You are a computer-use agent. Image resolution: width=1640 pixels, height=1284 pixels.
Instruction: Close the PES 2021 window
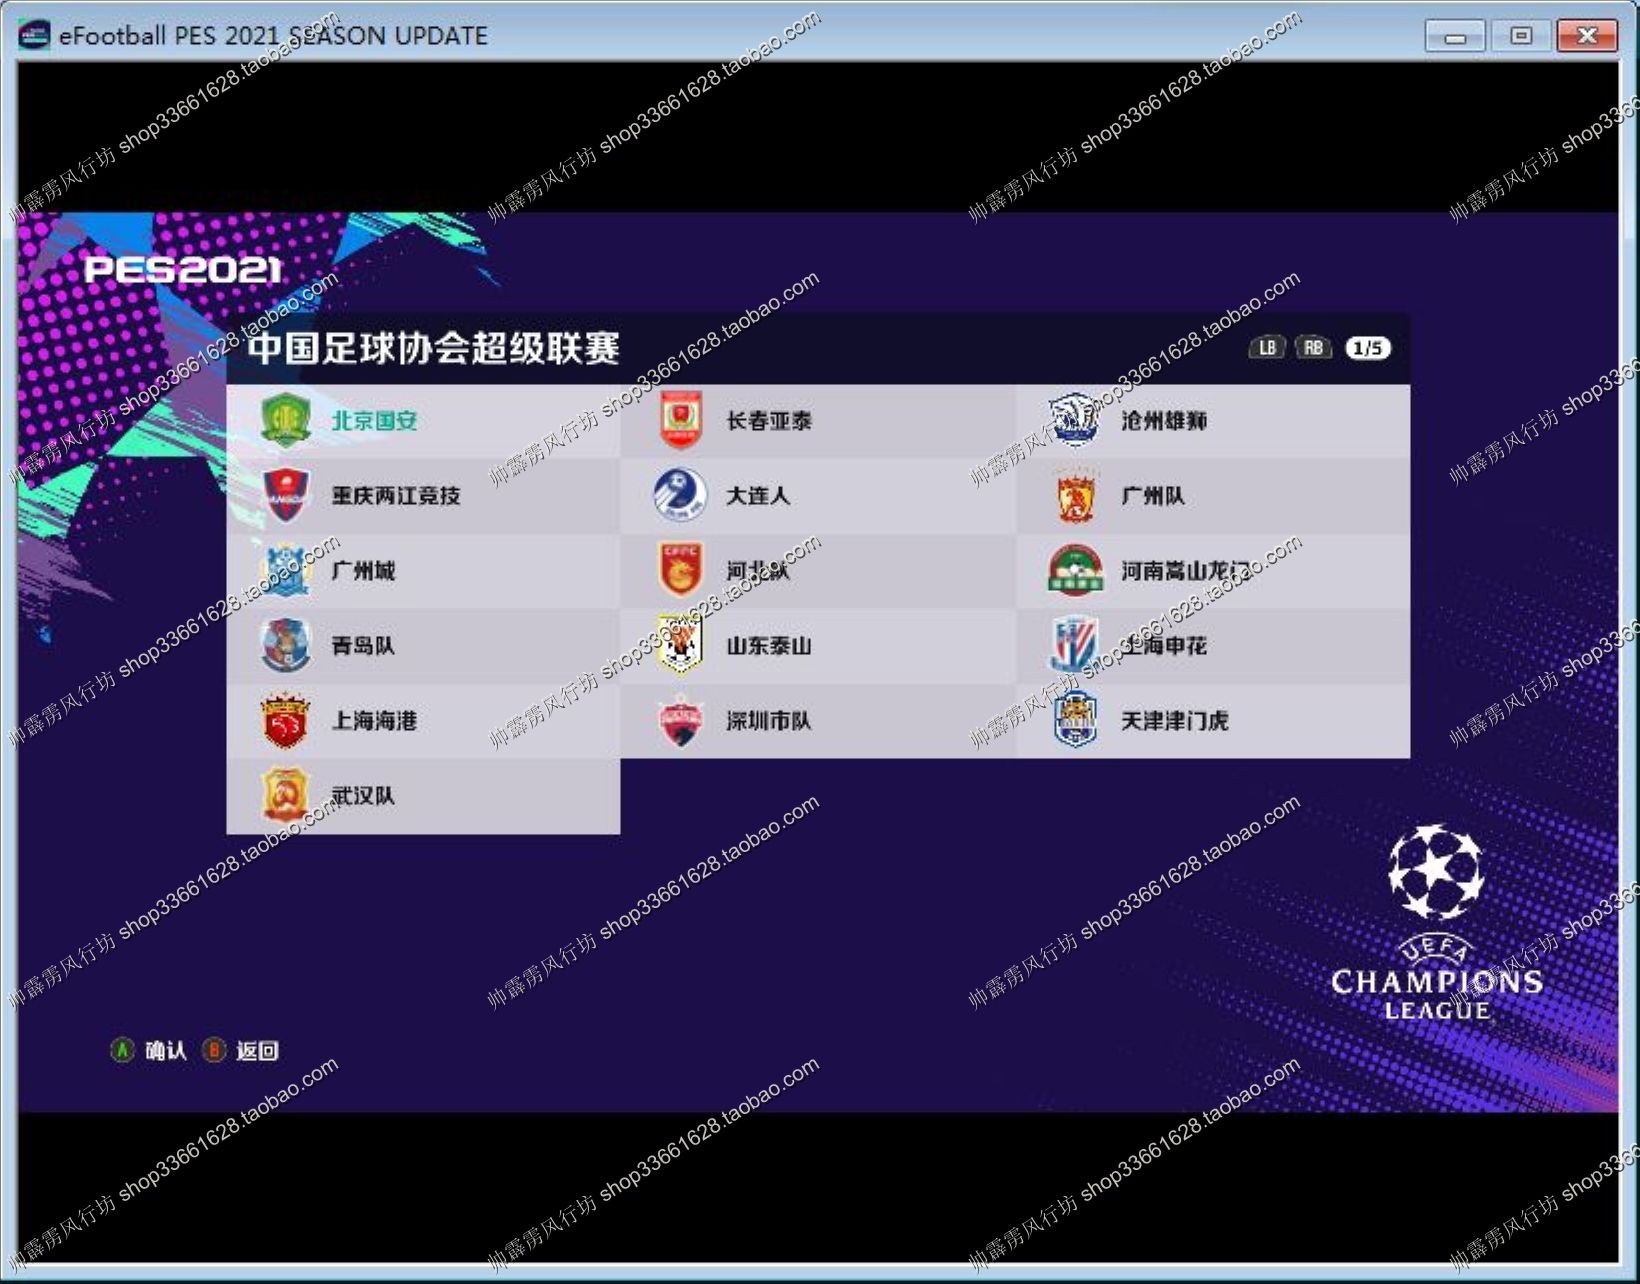pos(1587,37)
